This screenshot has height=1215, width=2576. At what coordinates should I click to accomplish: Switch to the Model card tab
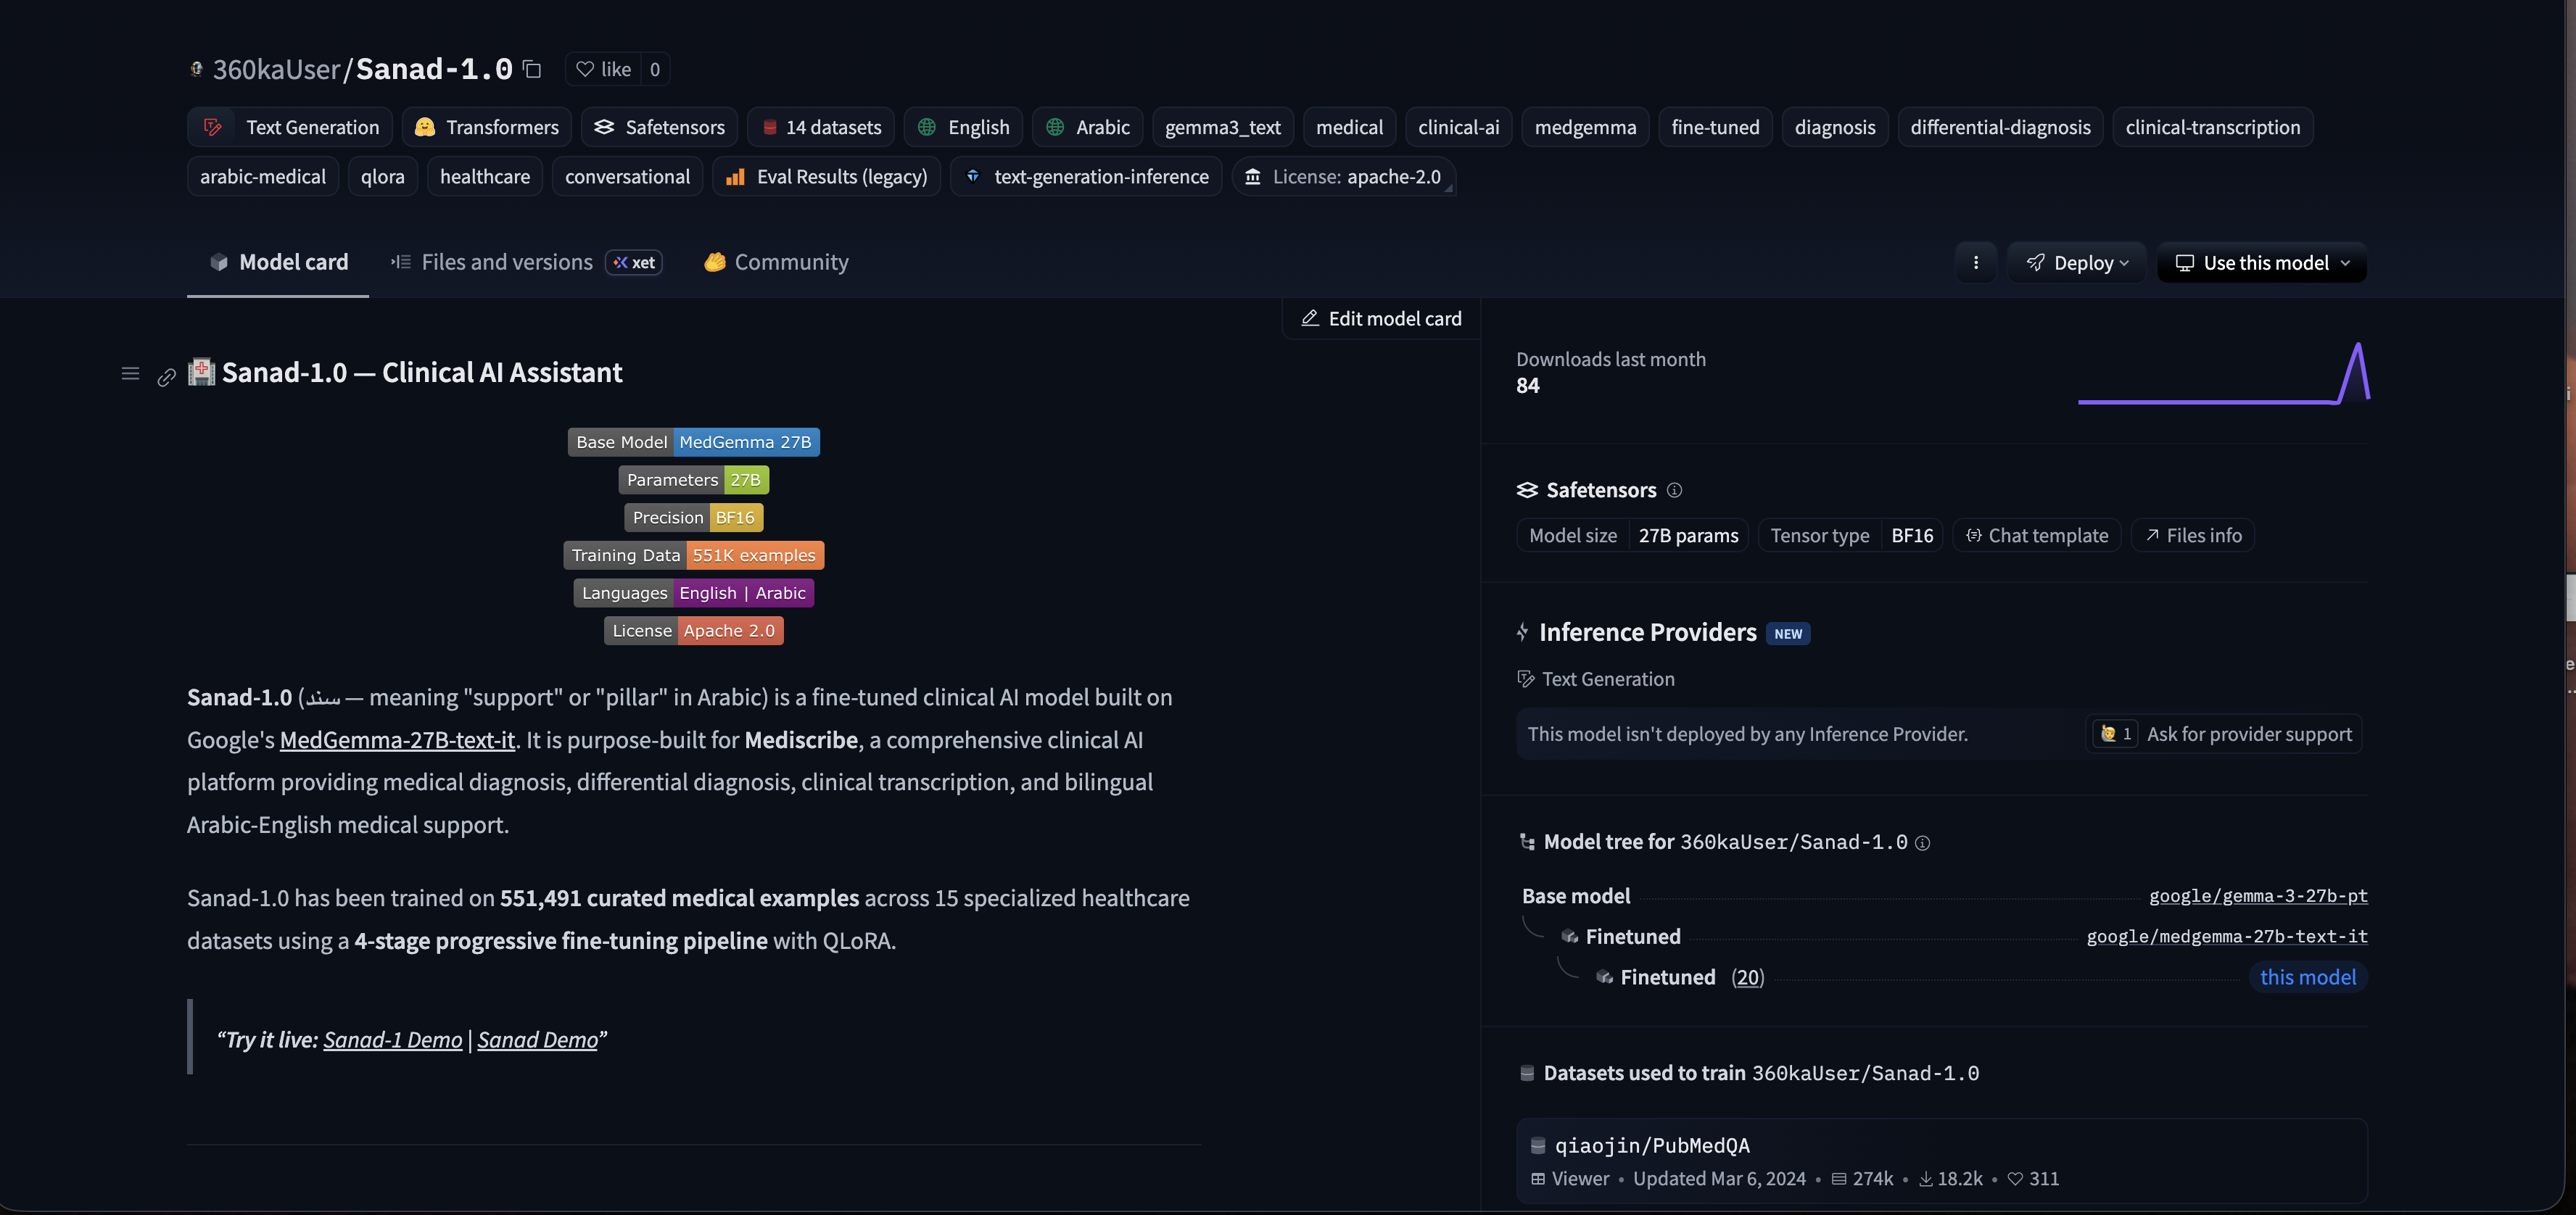[278, 262]
